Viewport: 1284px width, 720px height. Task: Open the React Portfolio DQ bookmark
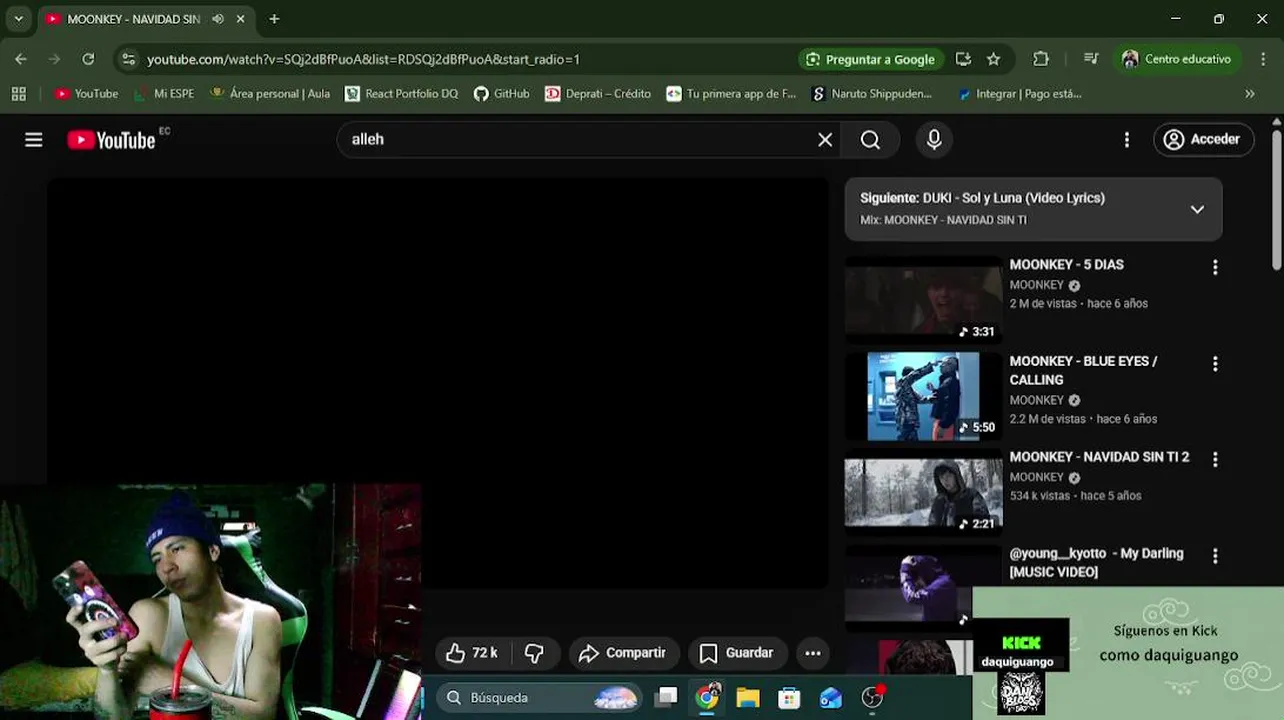click(402, 94)
